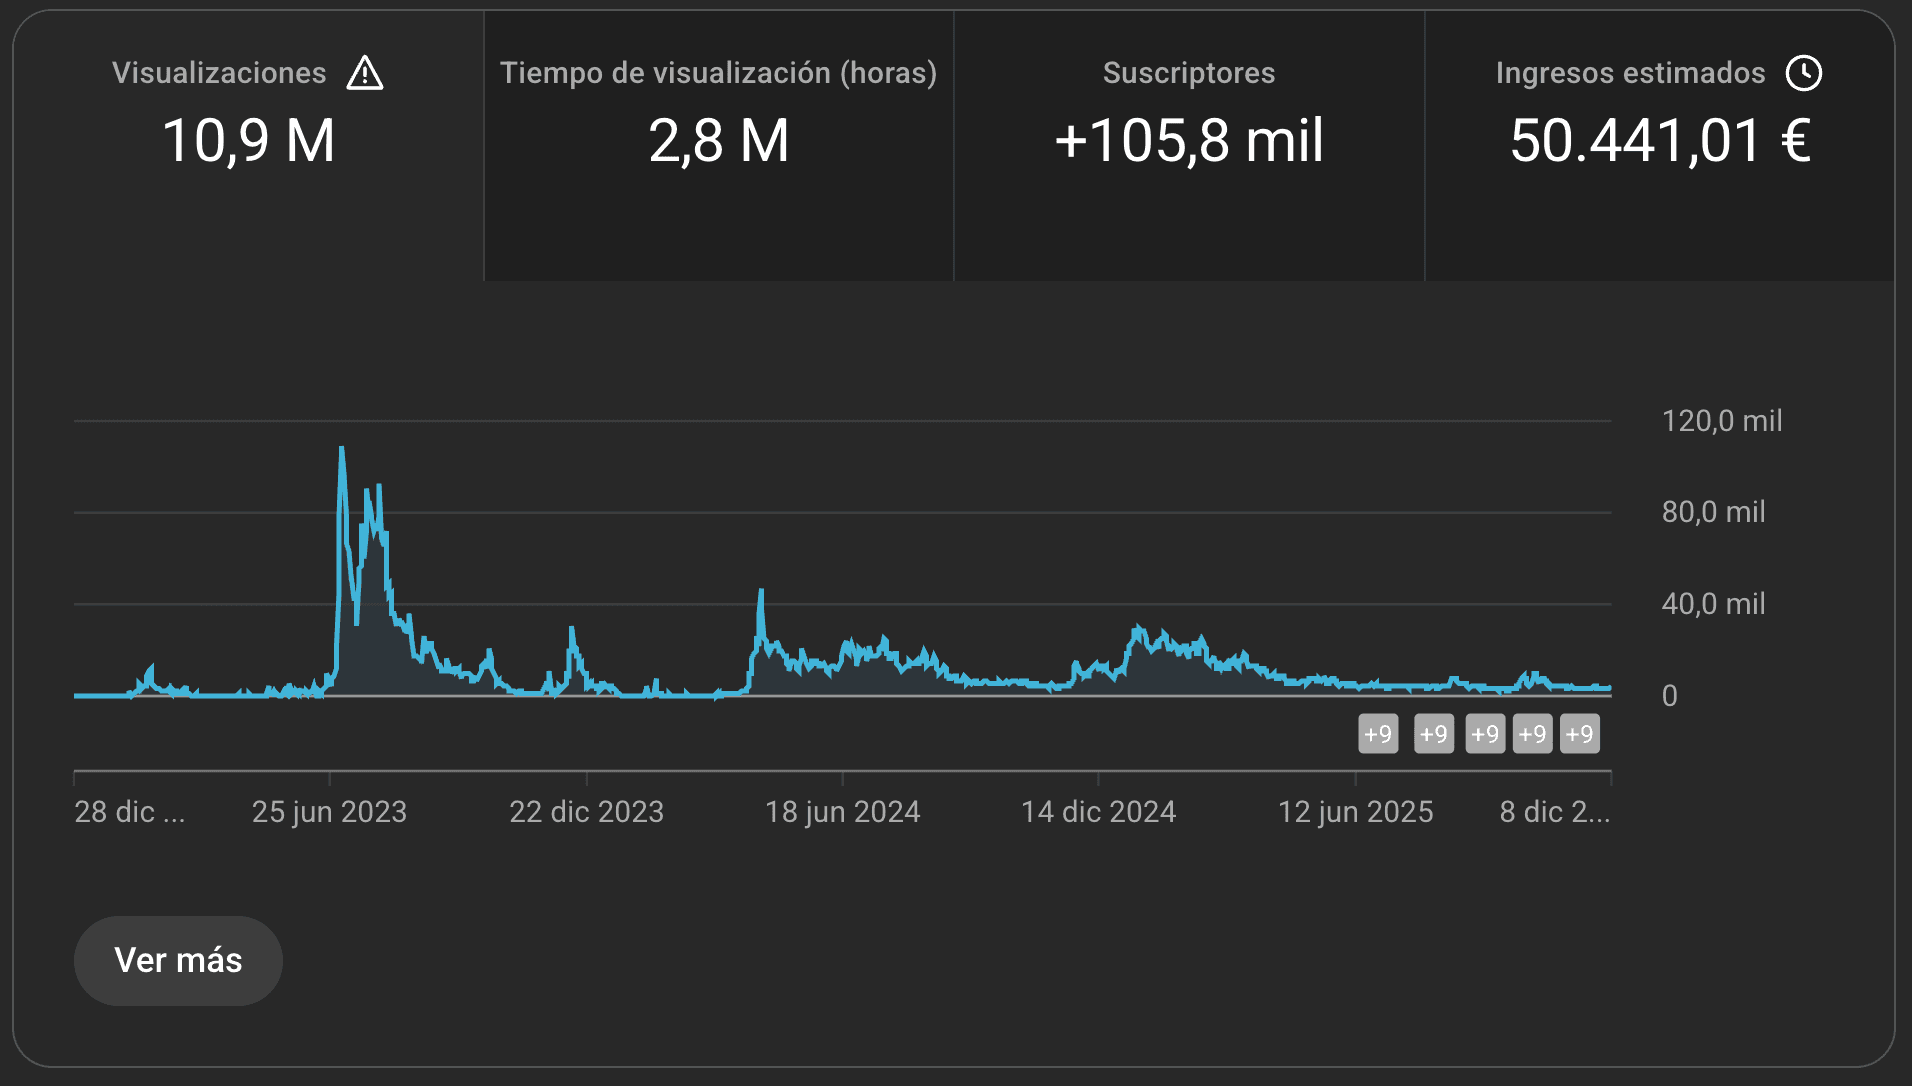This screenshot has height=1086, width=1912.
Task: Click the clock icon next to Ingresos estimados
Action: tap(1804, 73)
